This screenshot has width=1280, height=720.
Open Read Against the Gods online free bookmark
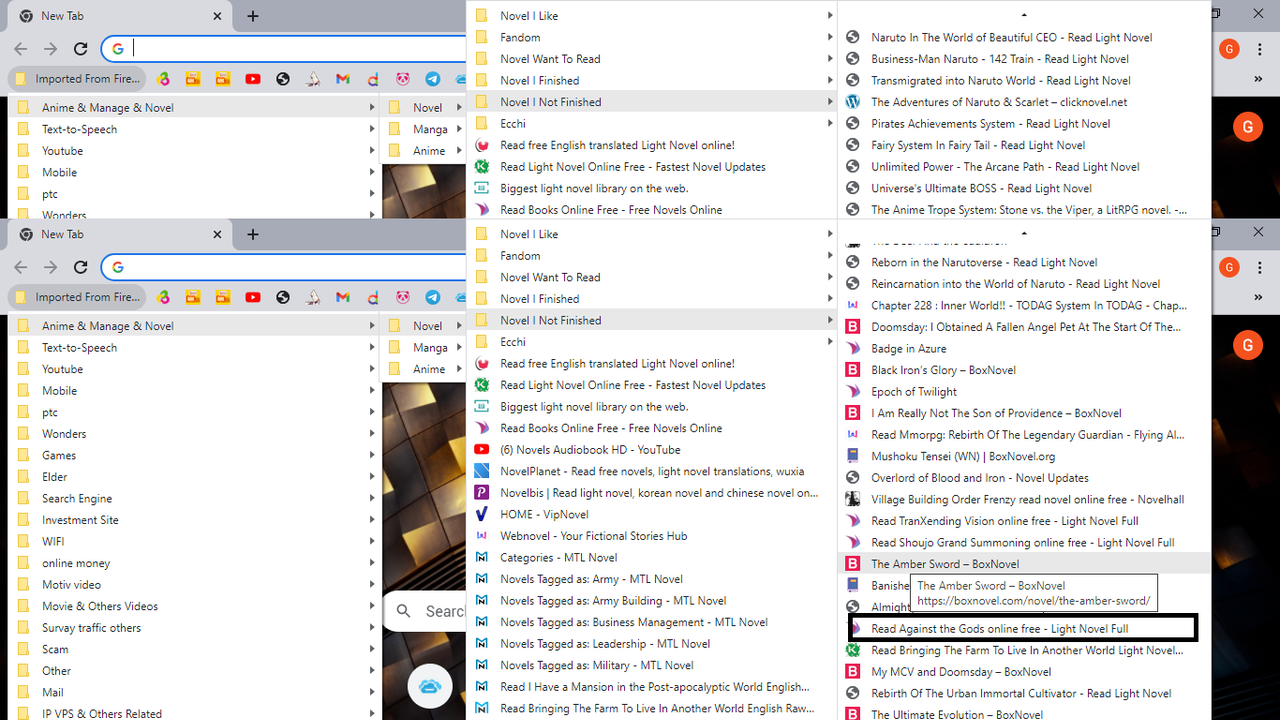1024,629
